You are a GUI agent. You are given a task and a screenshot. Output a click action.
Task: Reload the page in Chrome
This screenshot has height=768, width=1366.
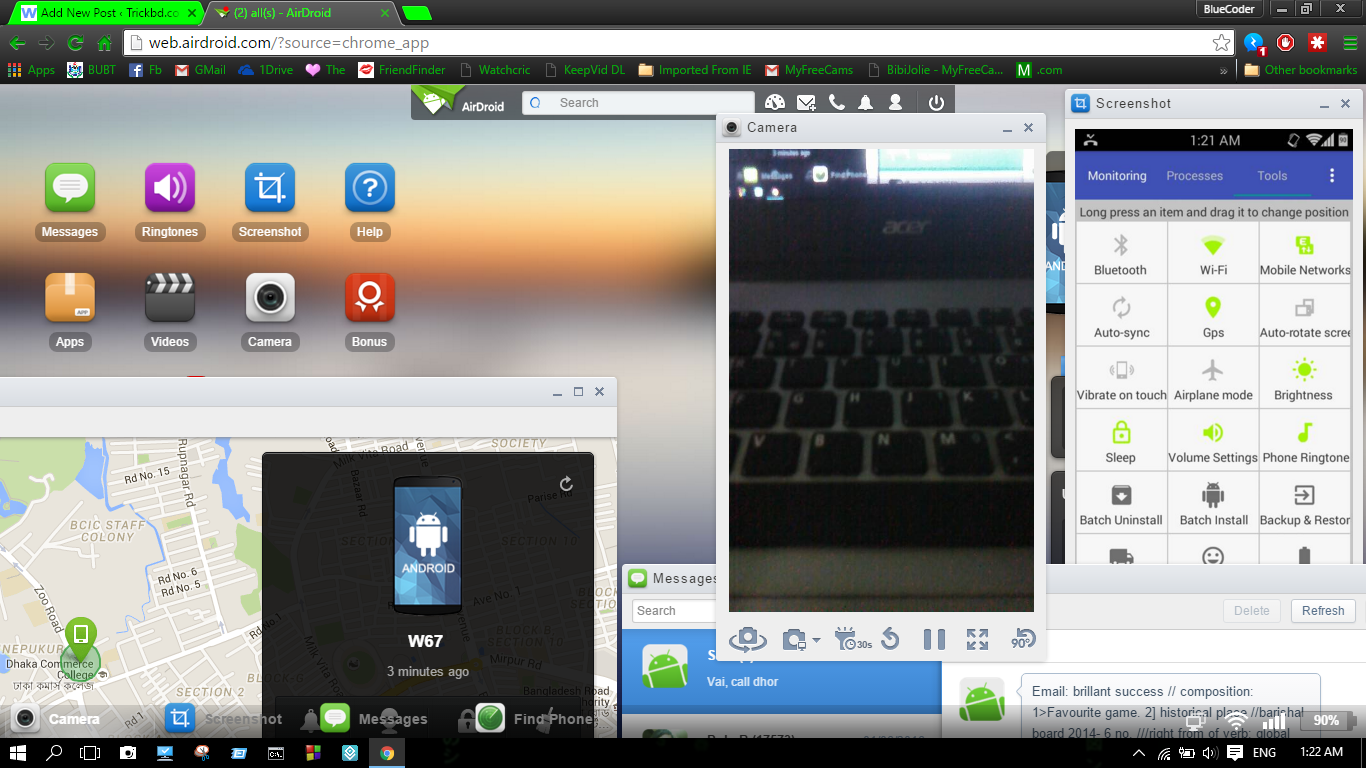75,43
